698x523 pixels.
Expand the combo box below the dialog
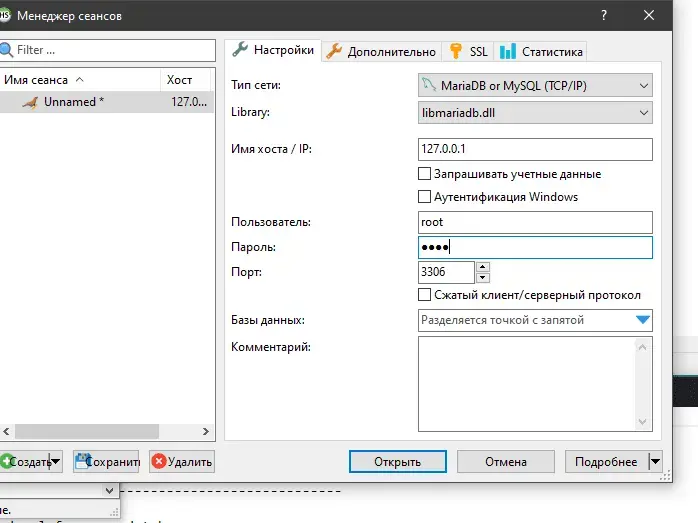(109, 491)
